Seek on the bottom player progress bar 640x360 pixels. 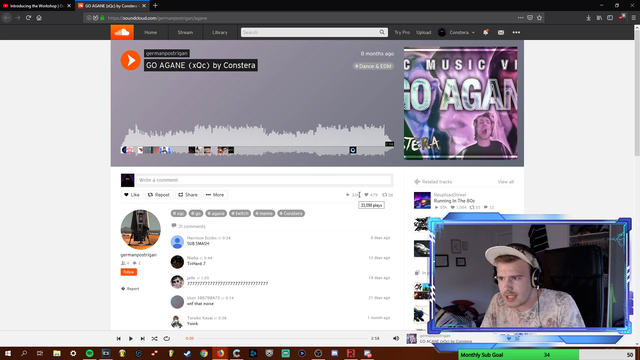tap(282, 338)
